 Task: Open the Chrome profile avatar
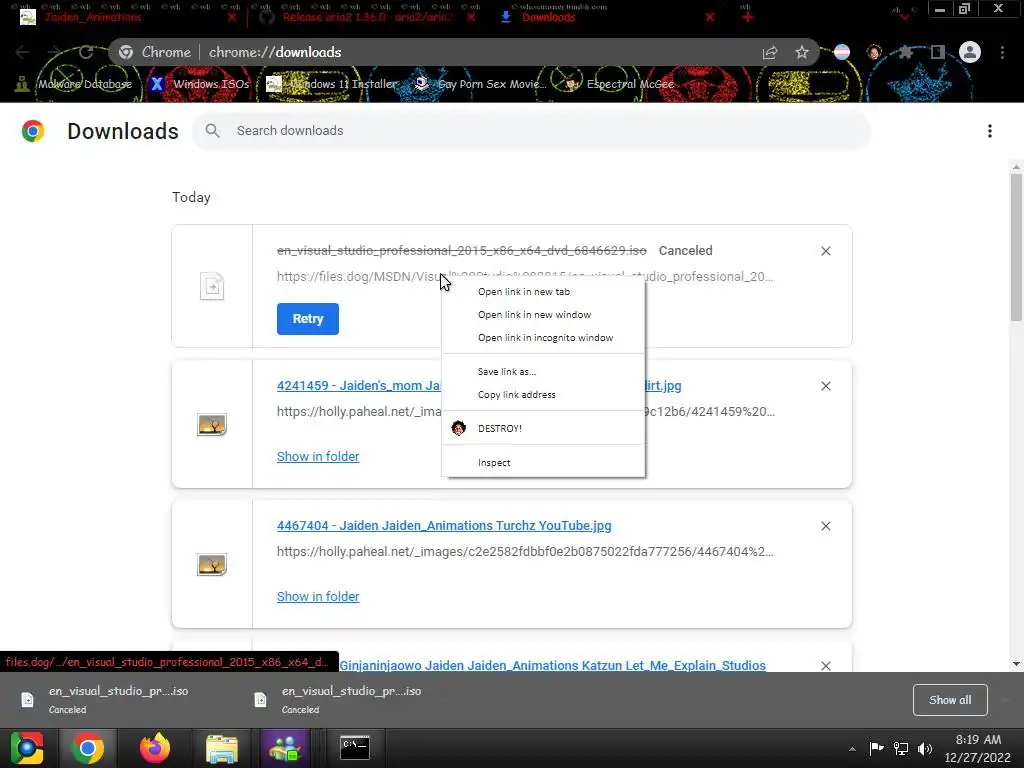tap(970, 52)
